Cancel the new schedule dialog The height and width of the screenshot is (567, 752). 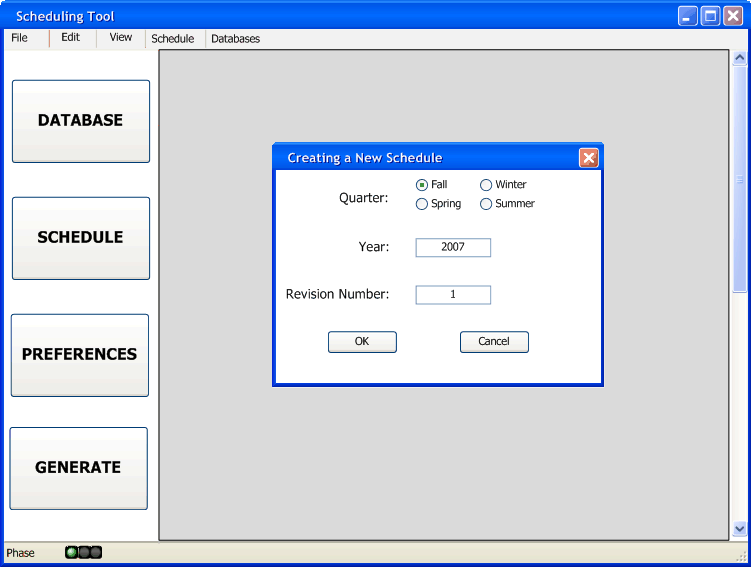click(494, 342)
